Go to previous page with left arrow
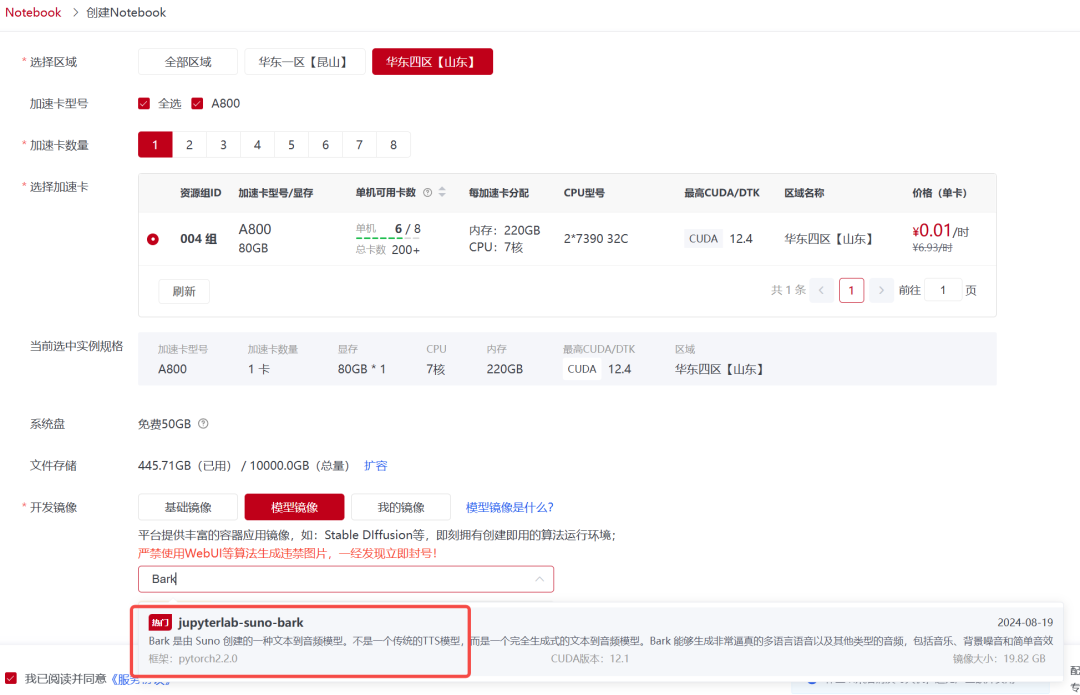The image size is (1080, 695). 822,291
